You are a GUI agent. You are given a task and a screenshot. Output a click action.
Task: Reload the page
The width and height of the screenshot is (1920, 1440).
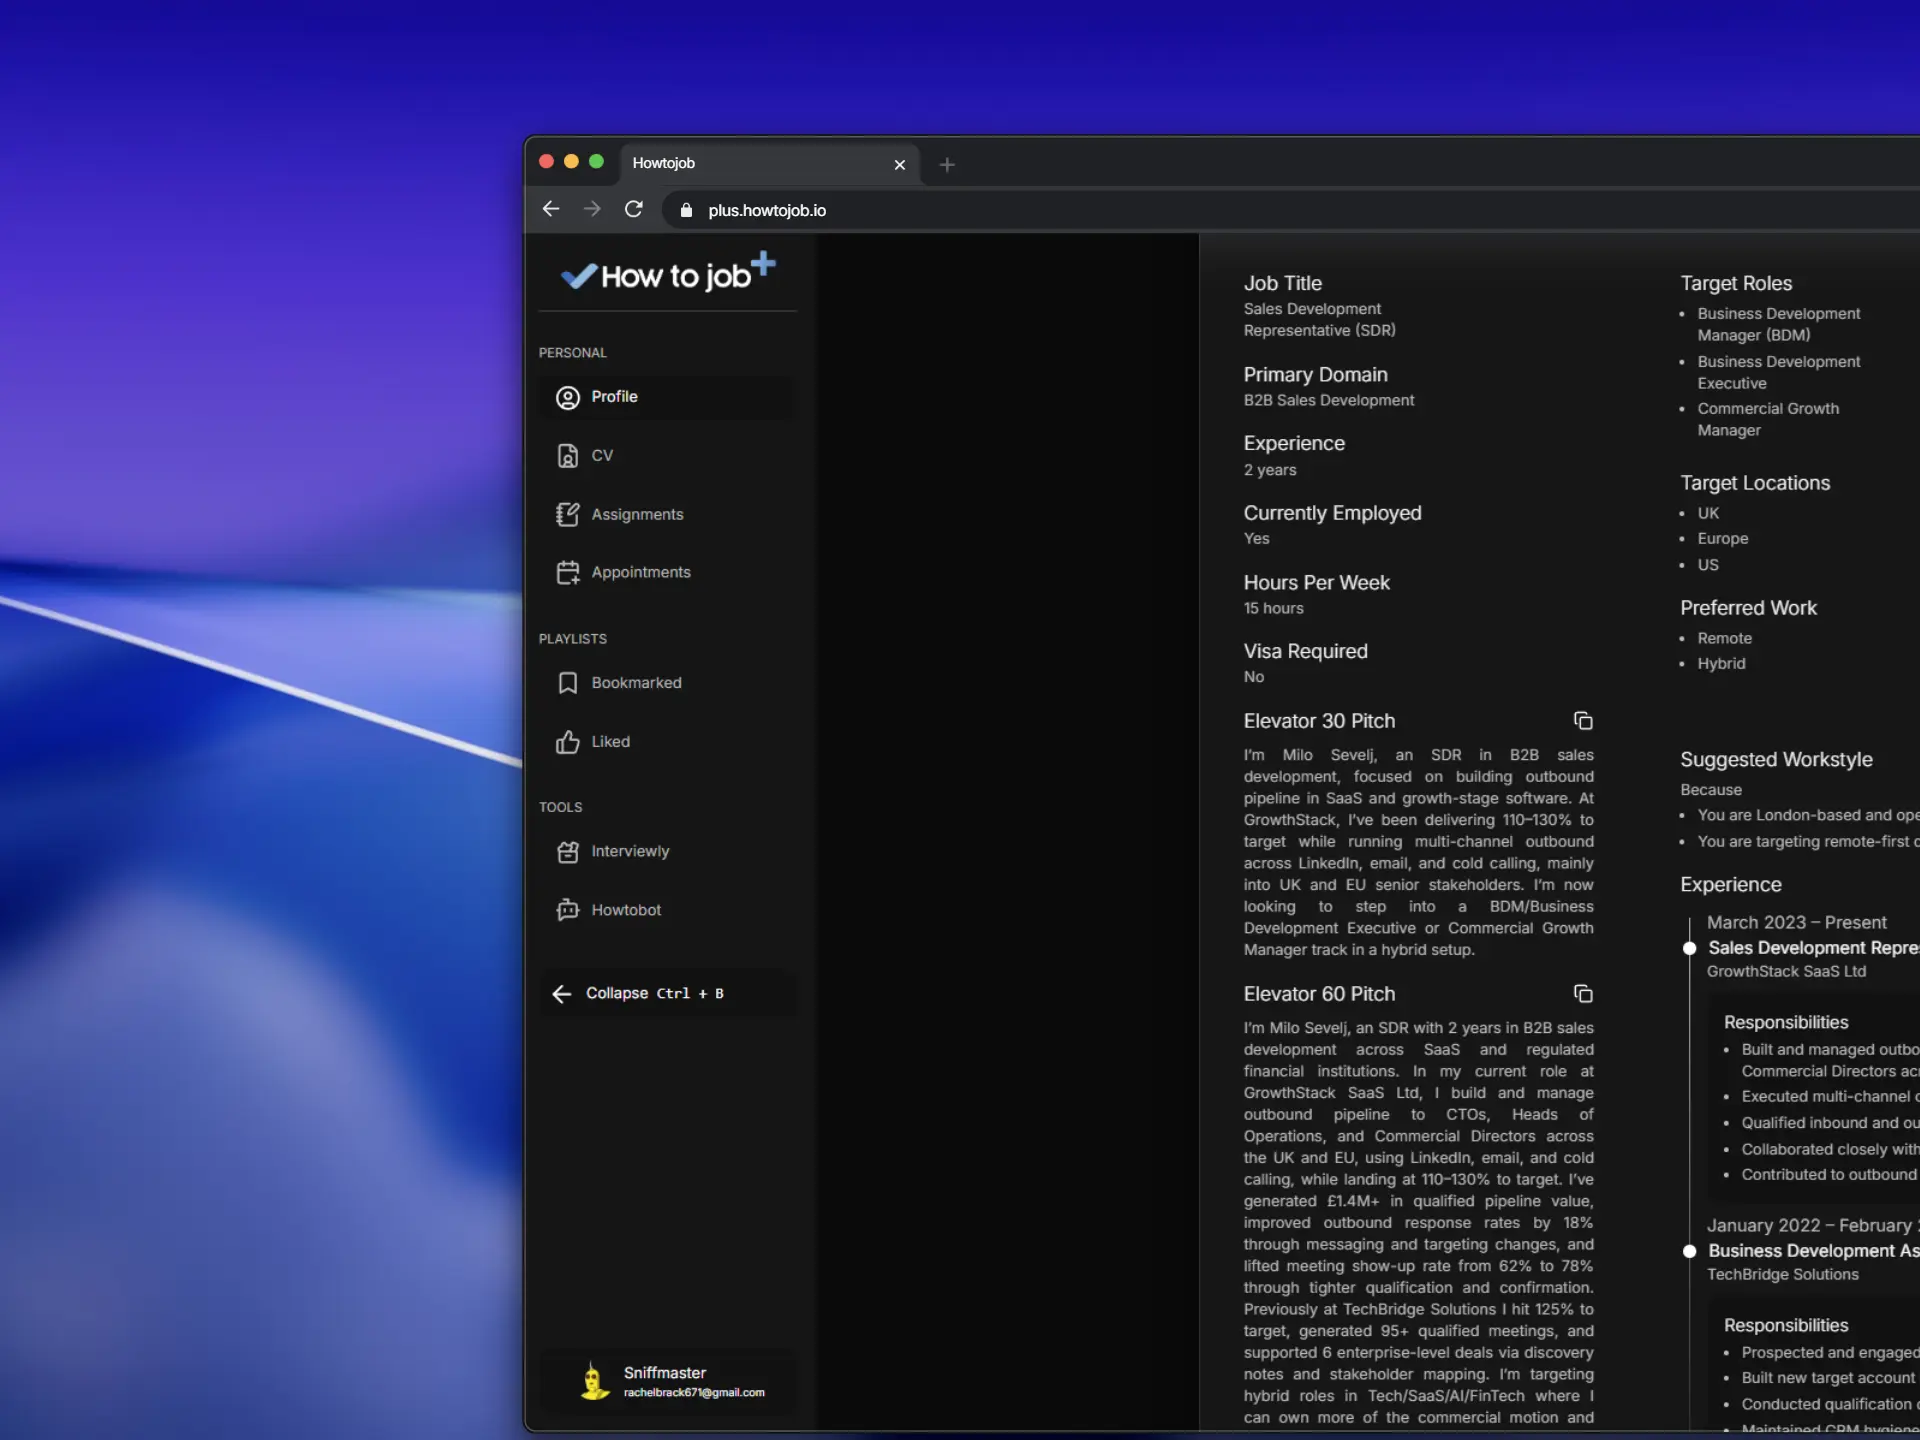tap(633, 210)
